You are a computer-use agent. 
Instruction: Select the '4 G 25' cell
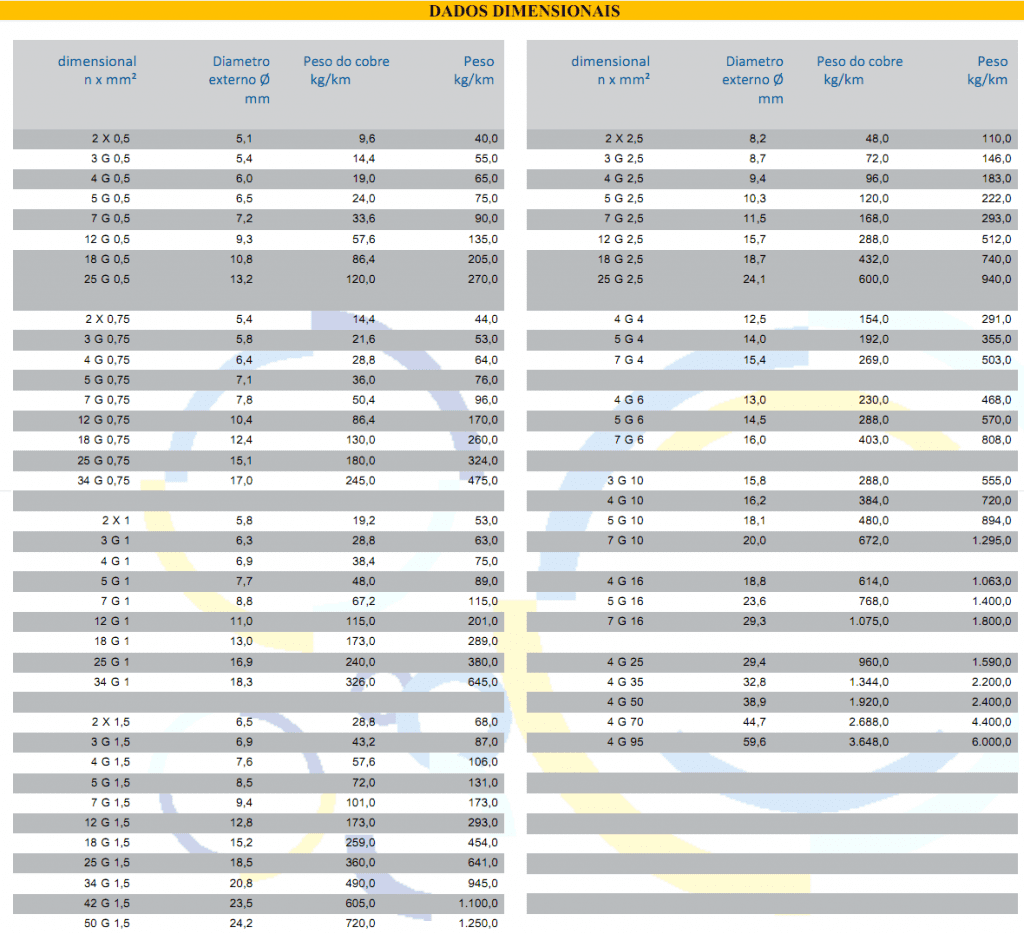pos(625,662)
